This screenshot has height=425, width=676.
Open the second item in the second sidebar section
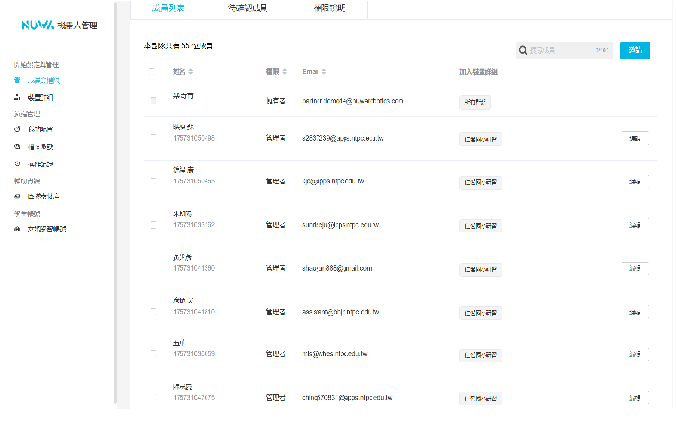point(18,147)
